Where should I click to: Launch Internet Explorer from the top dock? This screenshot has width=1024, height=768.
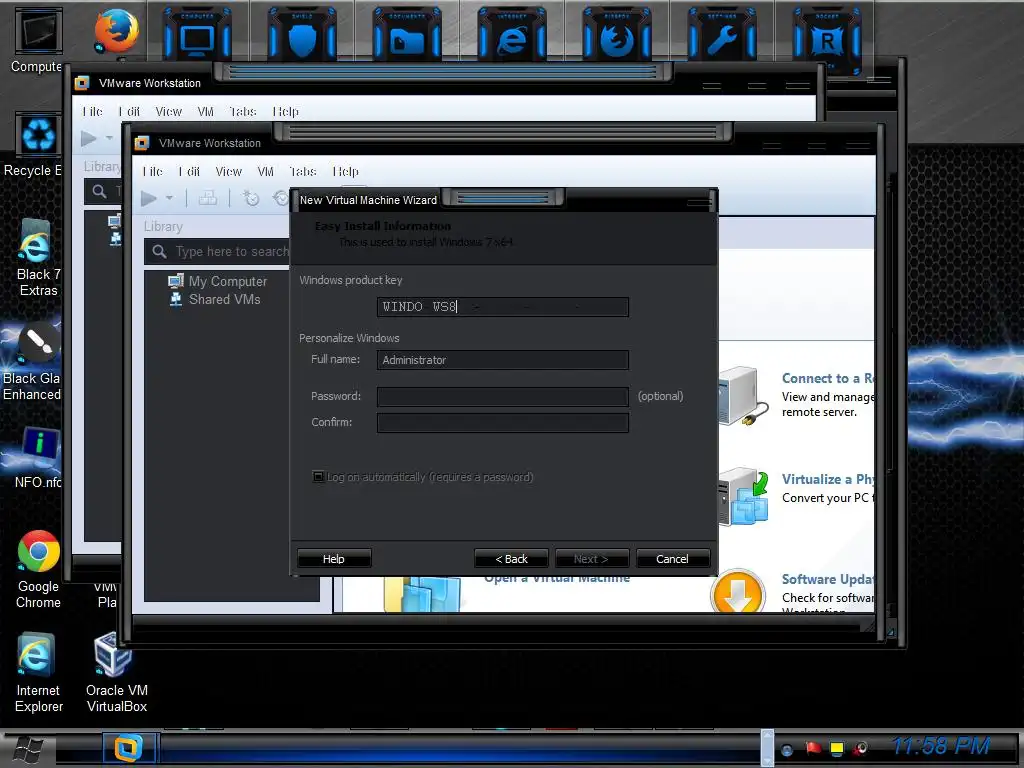click(x=512, y=36)
